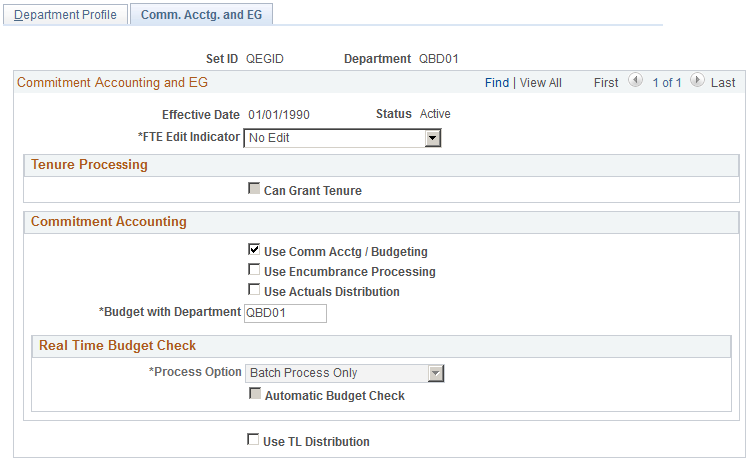
Task: Select the No Edit combo box
Action: coord(342,138)
